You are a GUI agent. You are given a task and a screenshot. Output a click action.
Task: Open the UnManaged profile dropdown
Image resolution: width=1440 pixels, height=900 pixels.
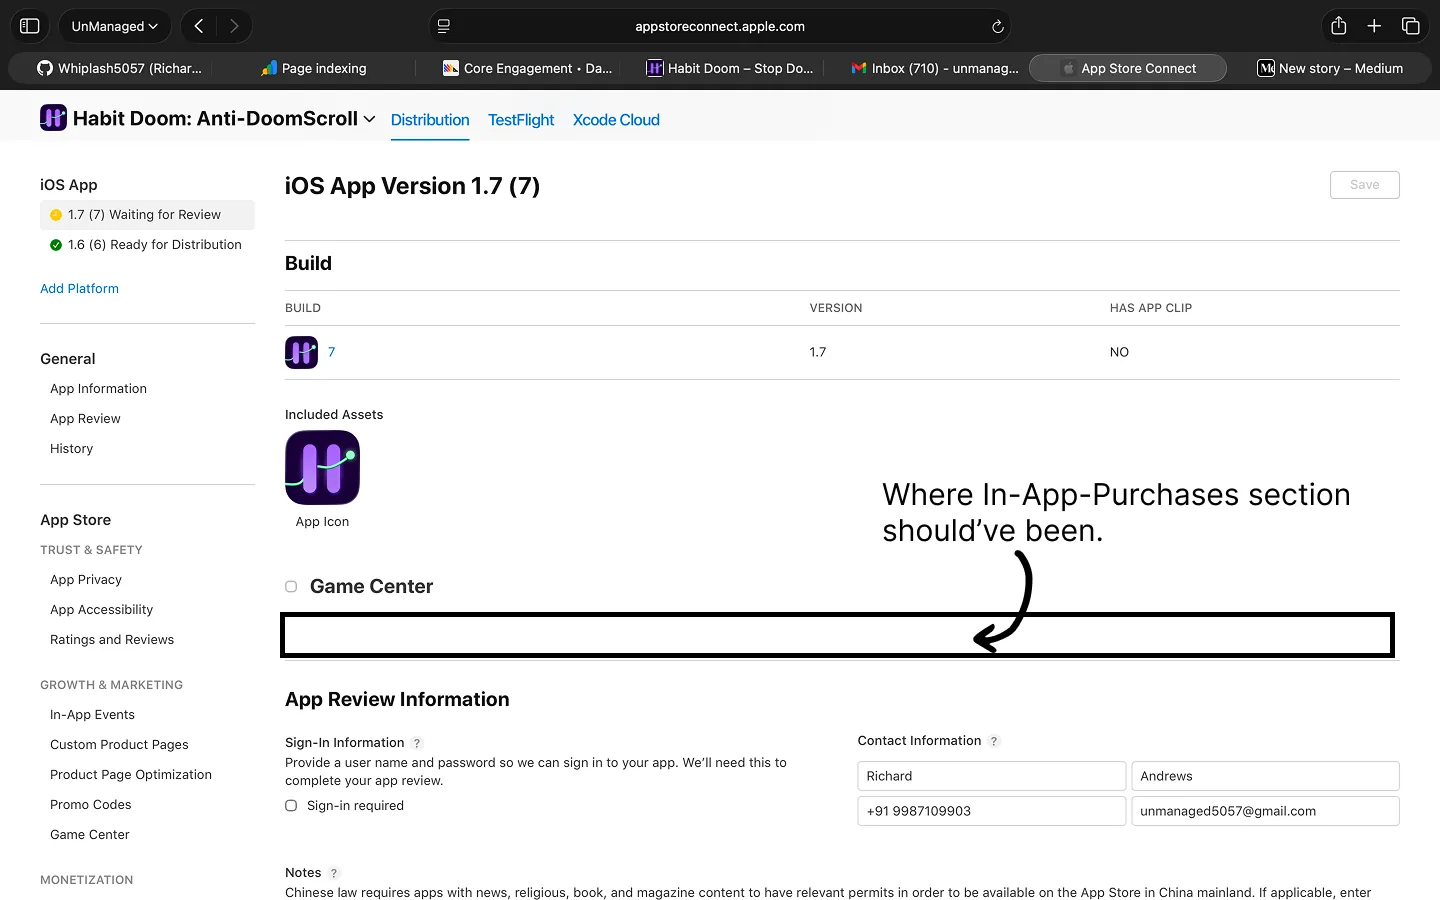tap(114, 26)
